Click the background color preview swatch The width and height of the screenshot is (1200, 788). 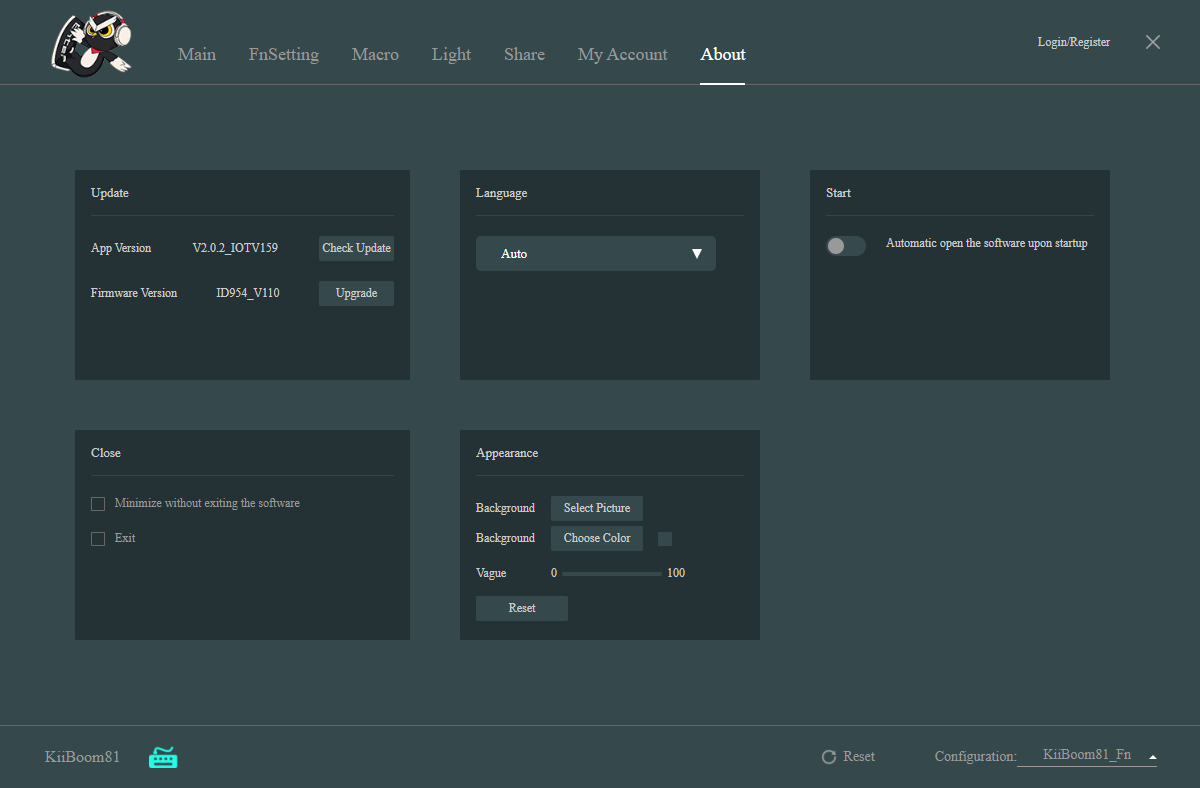tap(665, 539)
